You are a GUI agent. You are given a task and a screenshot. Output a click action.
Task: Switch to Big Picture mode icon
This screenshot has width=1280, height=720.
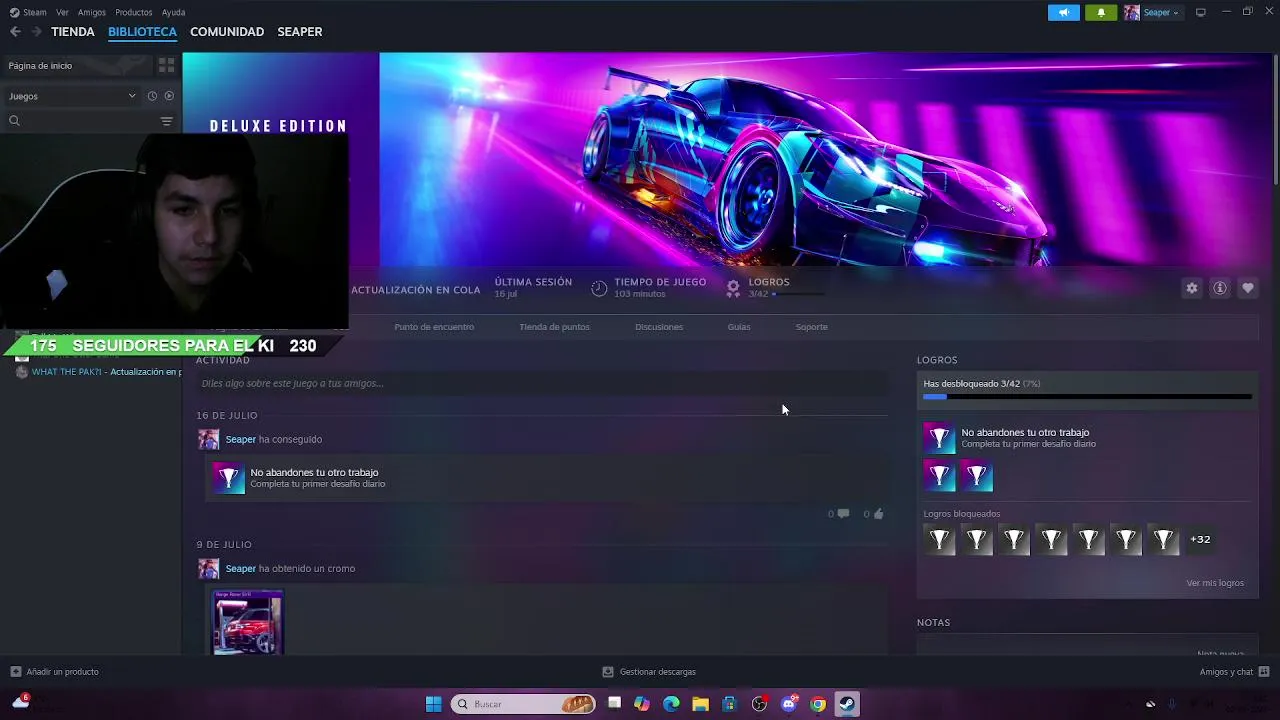pos(1201,12)
